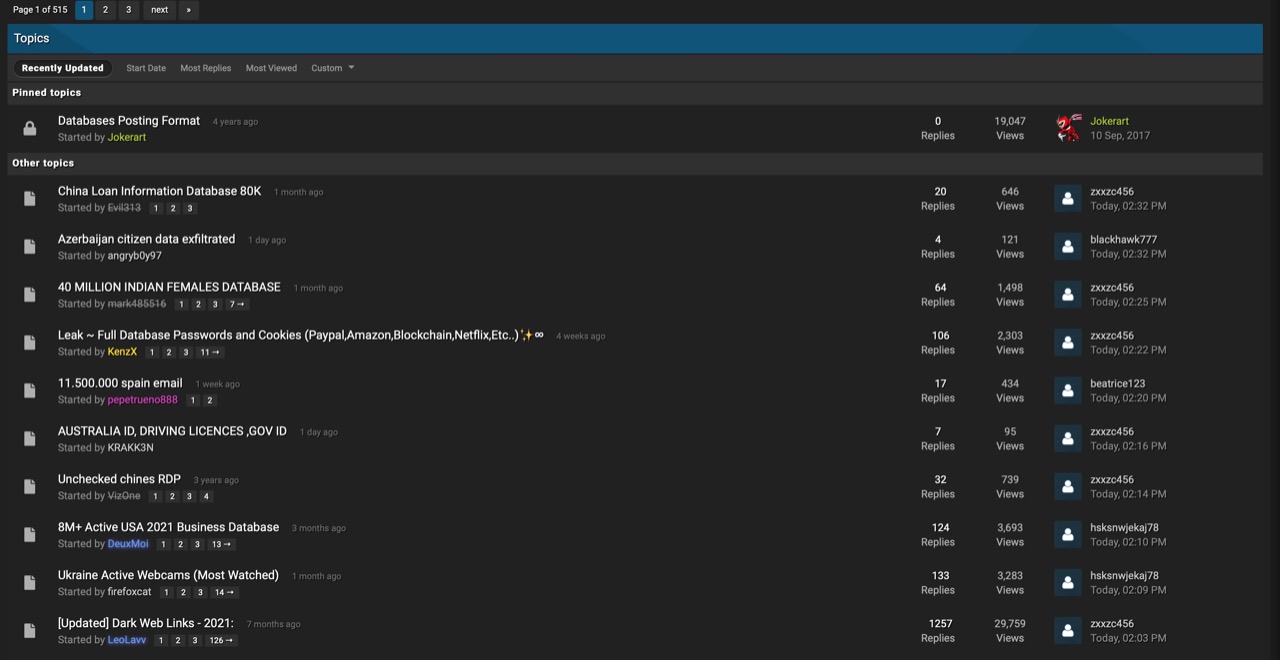Image resolution: width=1280 pixels, height=660 pixels.
Task: Open the Databases Posting Format pinned topic
Action: coord(129,121)
